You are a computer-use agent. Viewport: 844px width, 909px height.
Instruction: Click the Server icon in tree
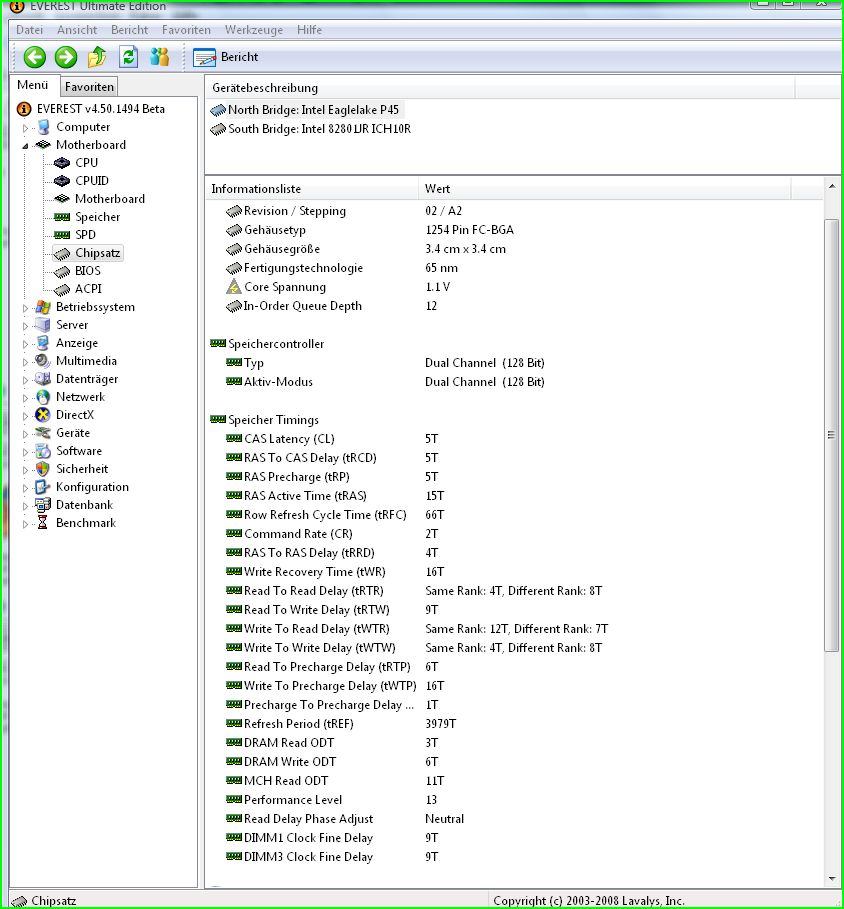[x=42, y=325]
